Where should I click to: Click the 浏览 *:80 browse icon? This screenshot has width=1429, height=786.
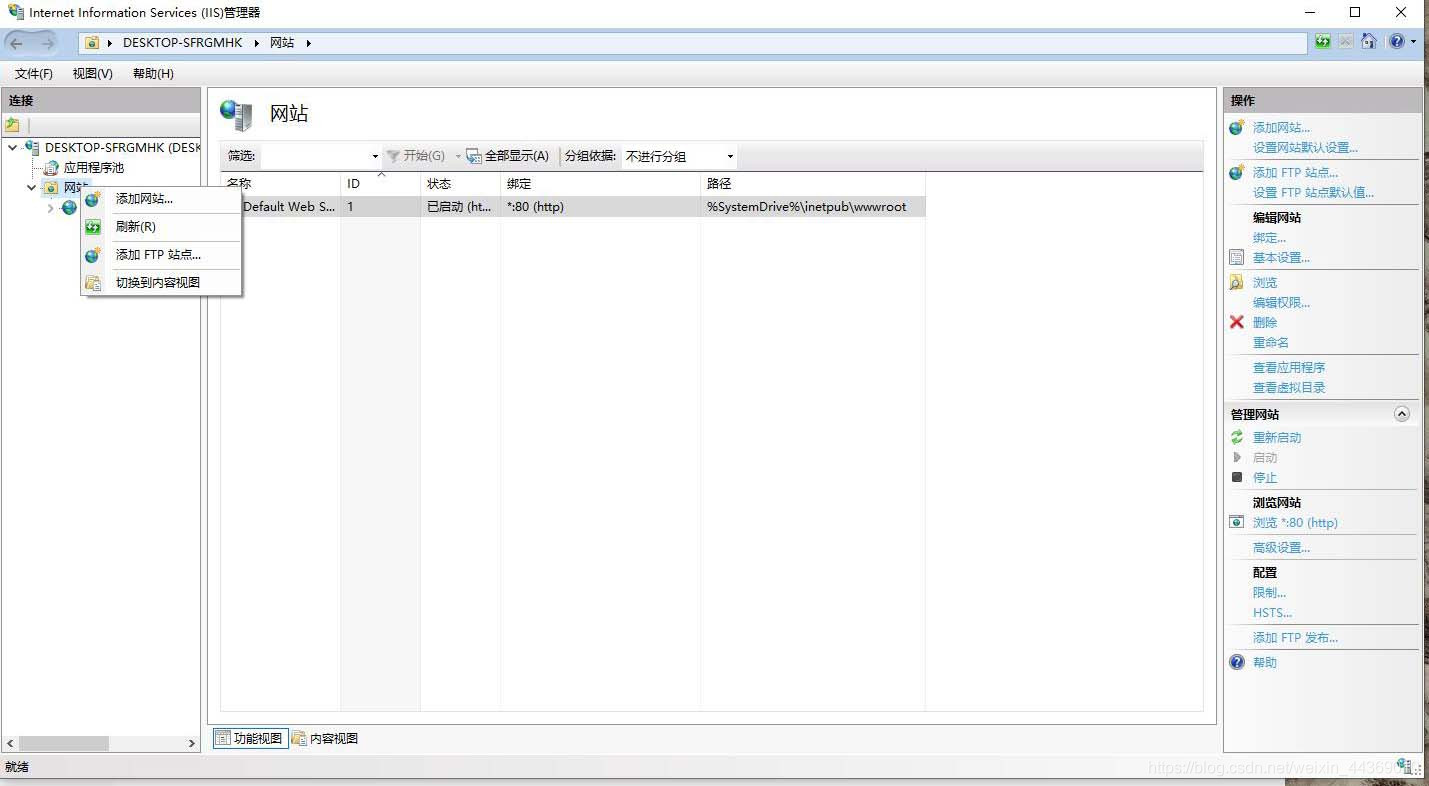1237,522
